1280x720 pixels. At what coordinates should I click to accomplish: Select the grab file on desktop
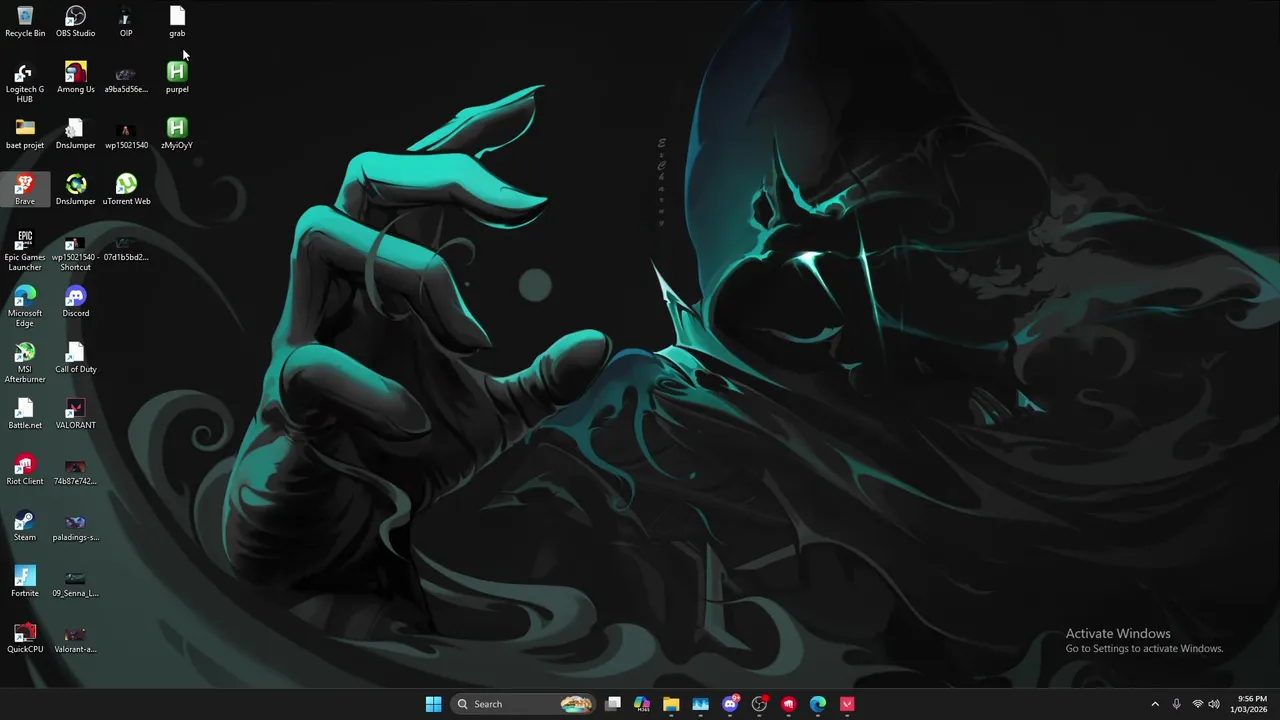177,22
